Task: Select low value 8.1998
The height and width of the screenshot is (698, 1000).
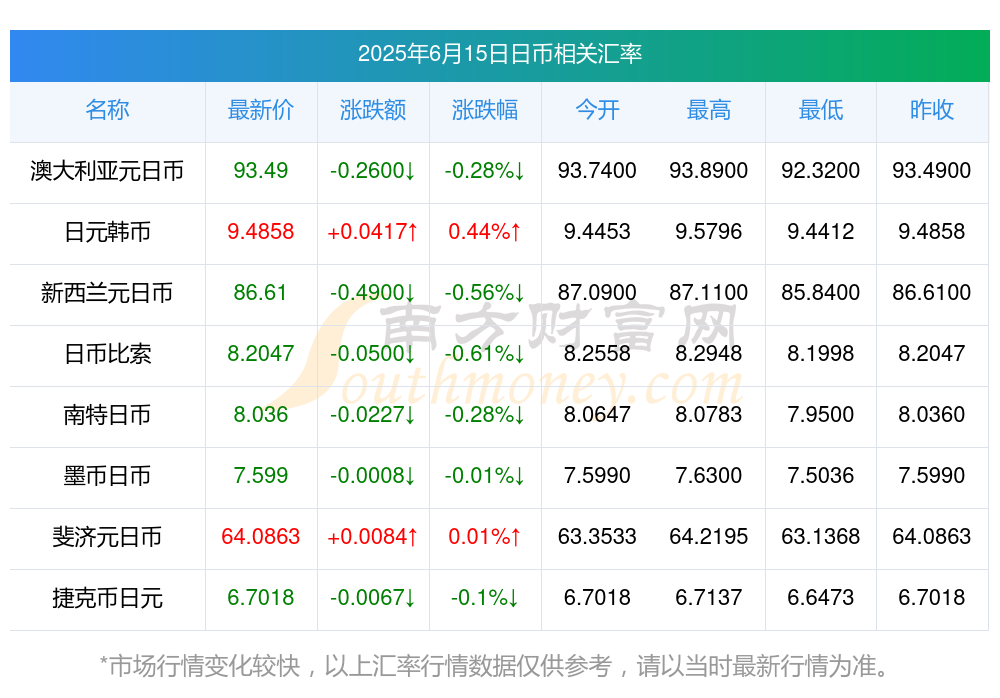Action: (x=821, y=353)
